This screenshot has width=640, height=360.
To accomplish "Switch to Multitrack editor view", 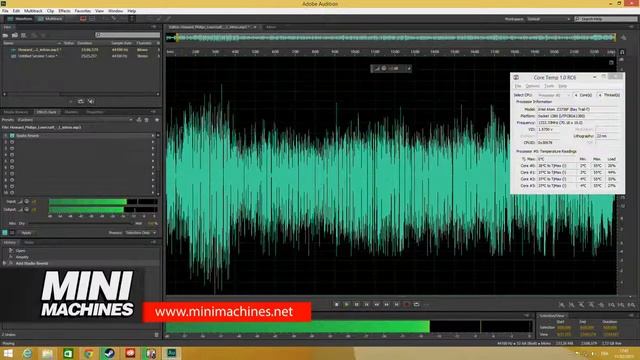I will click(x=50, y=19).
